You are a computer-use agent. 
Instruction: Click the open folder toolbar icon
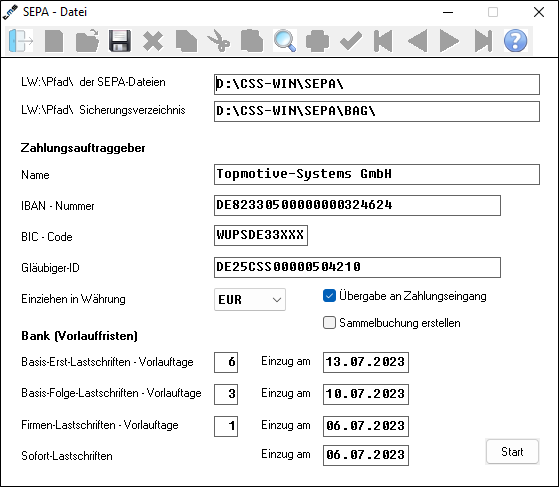click(x=87, y=41)
